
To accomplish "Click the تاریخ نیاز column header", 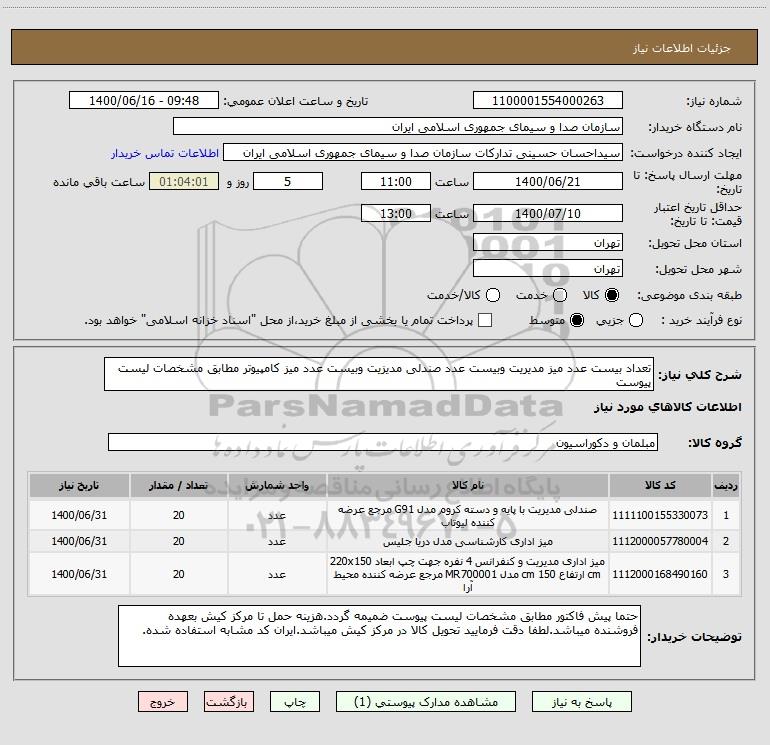I will 79,486.
